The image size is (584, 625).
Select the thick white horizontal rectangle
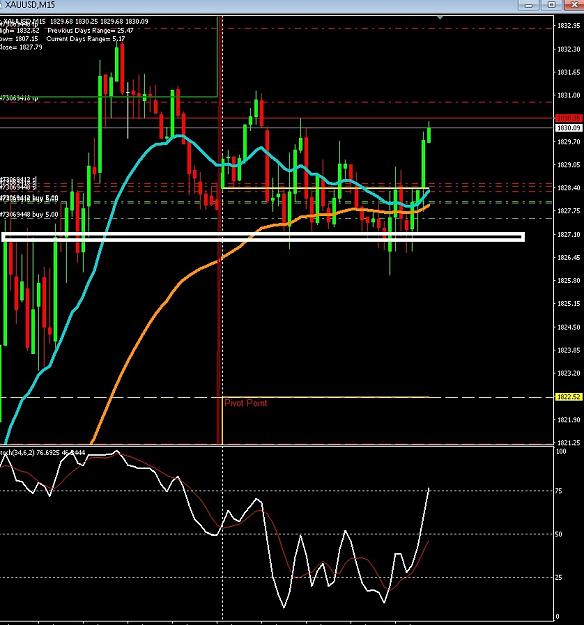pos(263,237)
